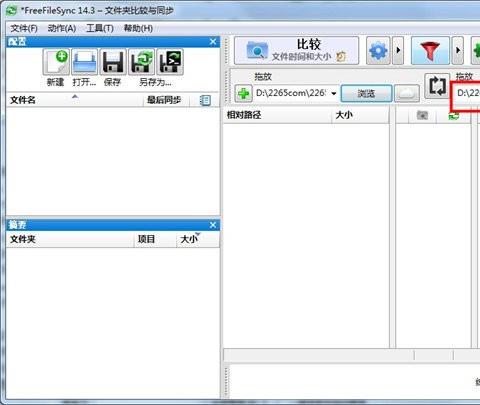Swap sides with the arrows icon

[x=437, y=86]
